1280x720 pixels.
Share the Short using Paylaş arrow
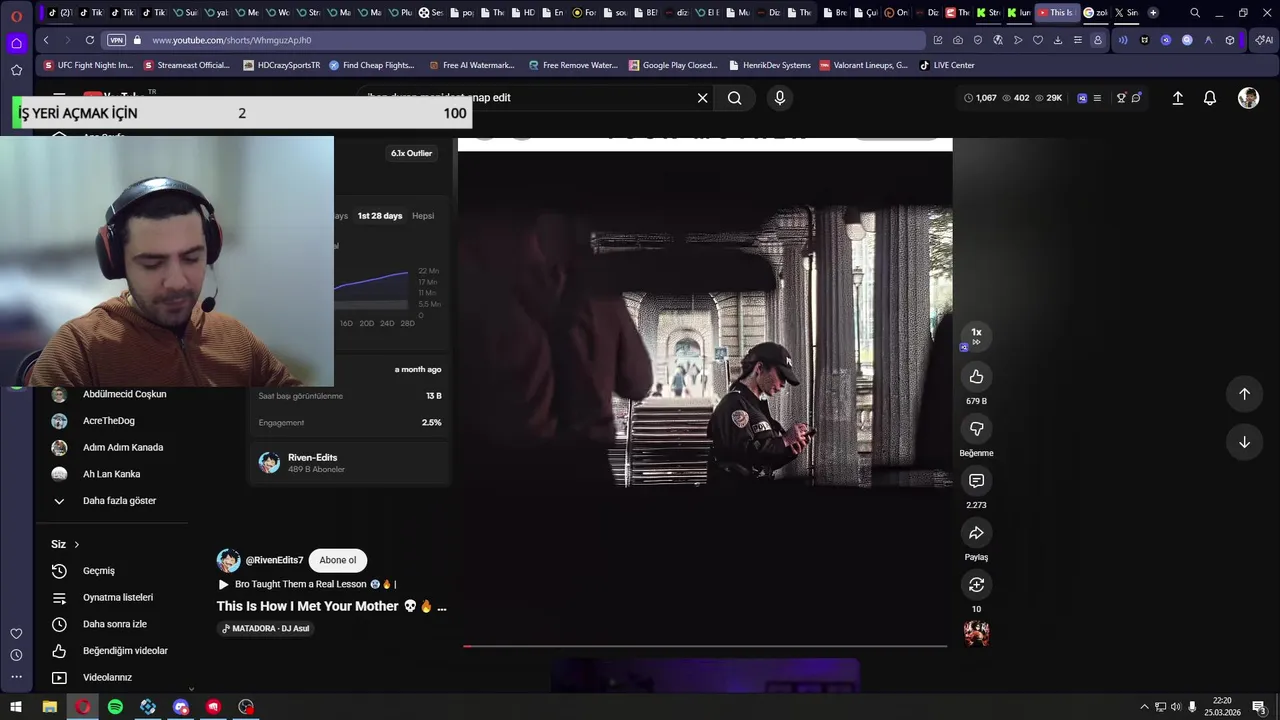(976, 533)
